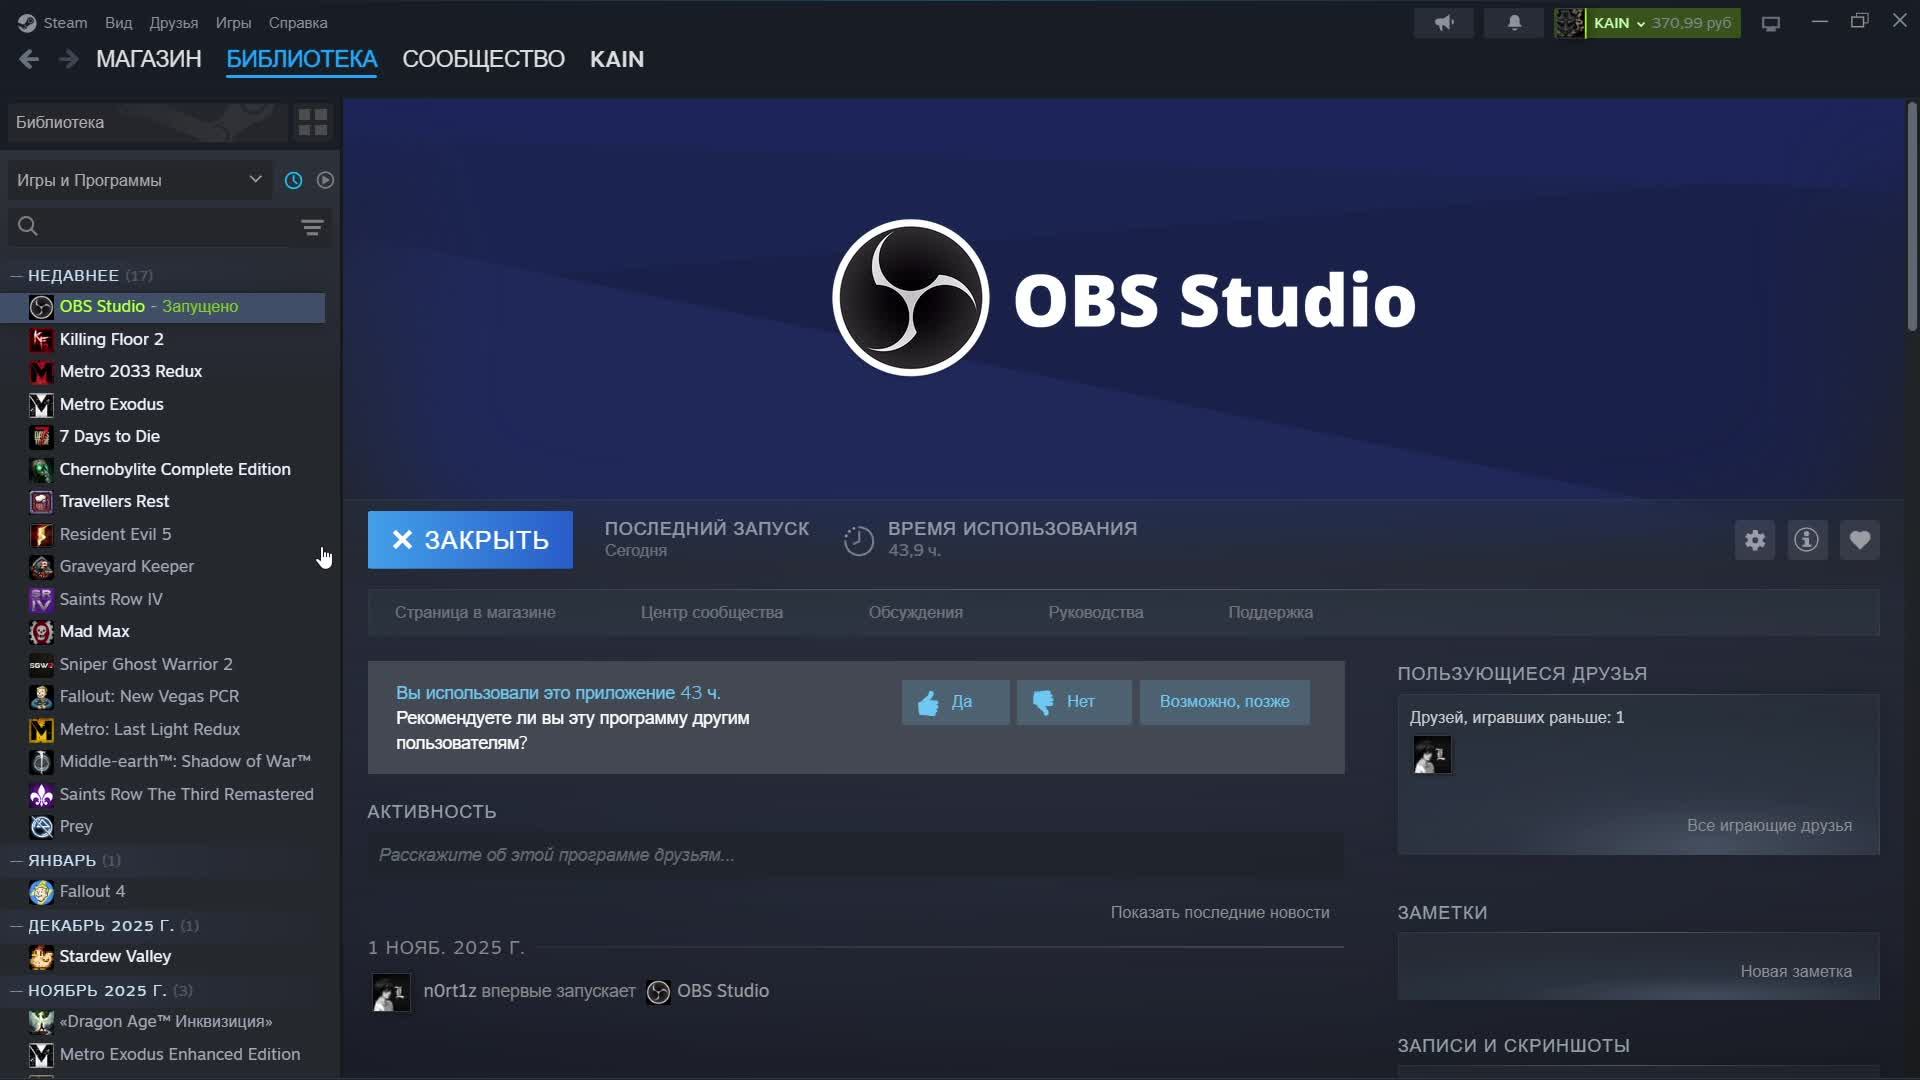Viewport: 1920px width, 1080px height.
Task: Open the library advanced filter icon
Action: [312, 228]
